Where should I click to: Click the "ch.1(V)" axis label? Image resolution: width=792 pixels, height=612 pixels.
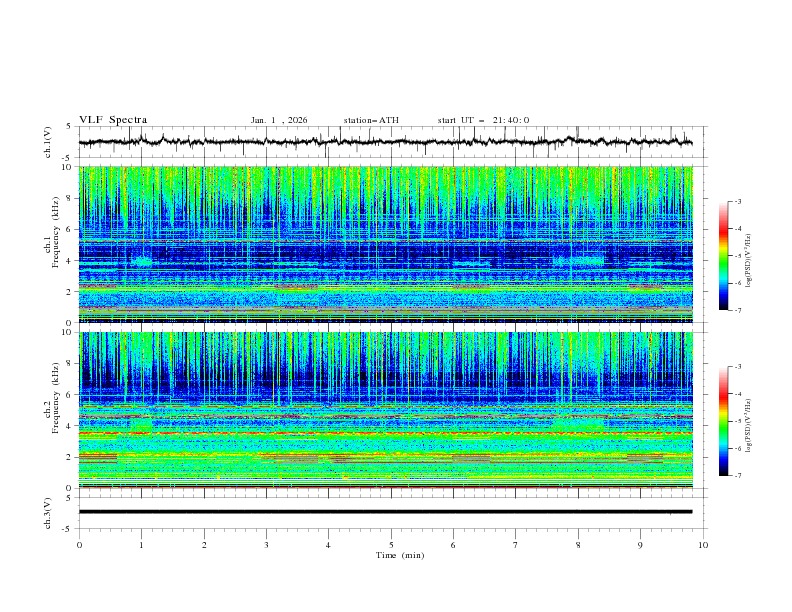[48, 142]
